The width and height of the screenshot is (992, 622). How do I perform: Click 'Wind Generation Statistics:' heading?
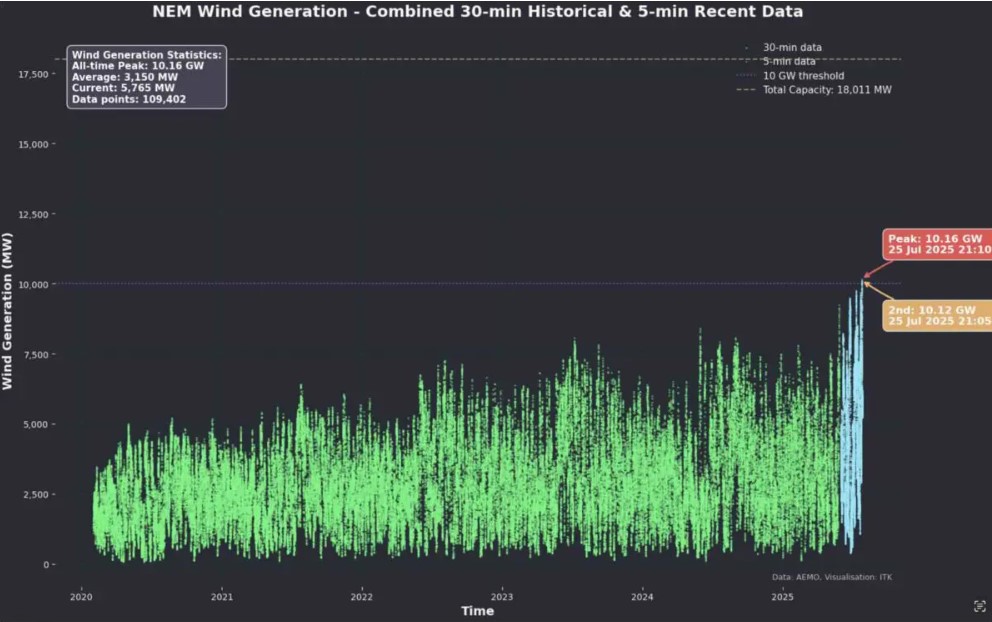(x=147, y=55)
